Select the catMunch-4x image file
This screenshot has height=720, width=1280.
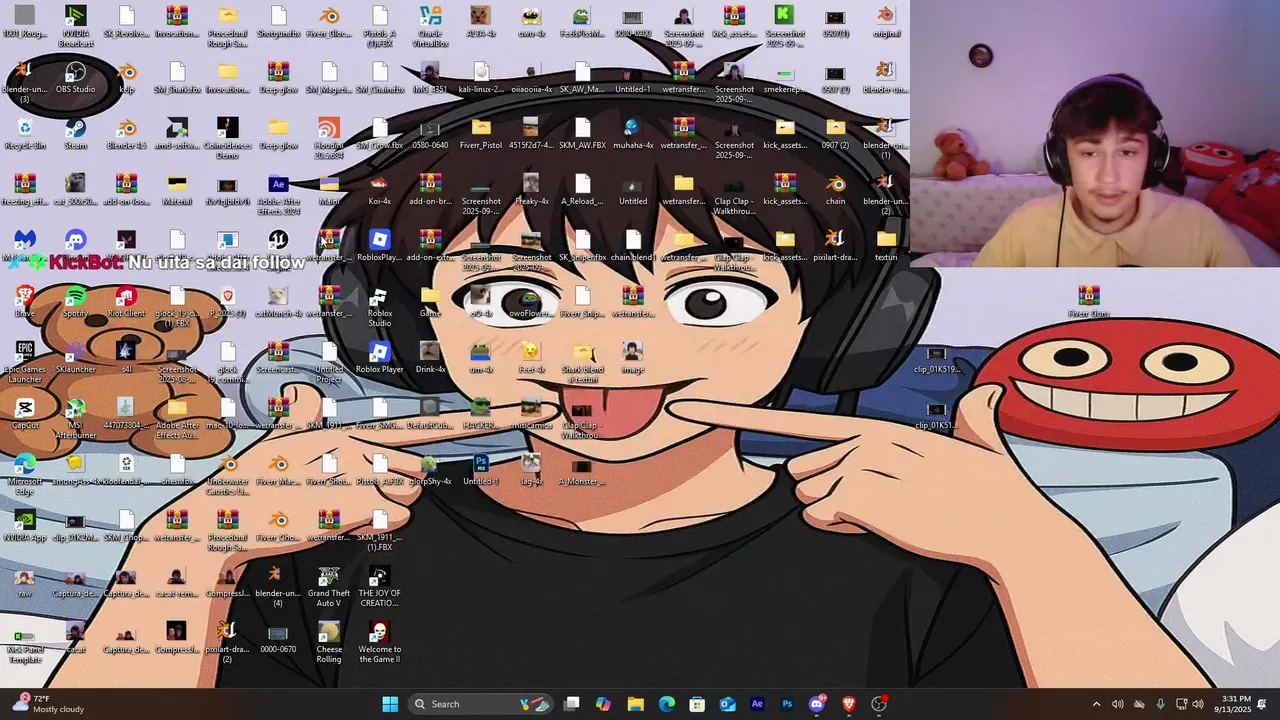pos(278,301)
